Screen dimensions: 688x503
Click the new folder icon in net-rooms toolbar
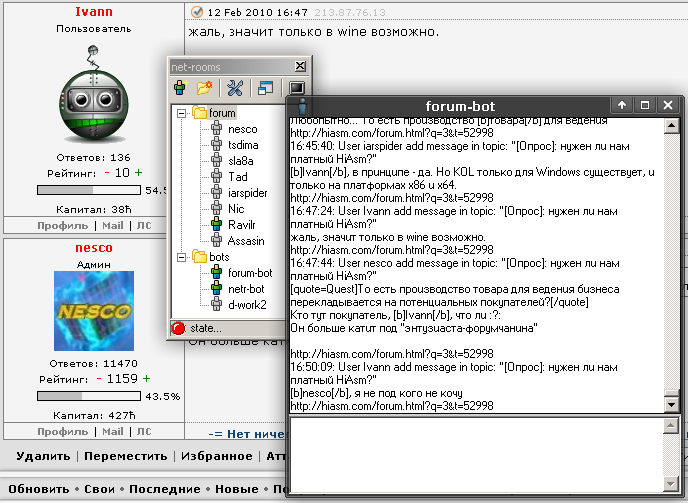(205, 89)
